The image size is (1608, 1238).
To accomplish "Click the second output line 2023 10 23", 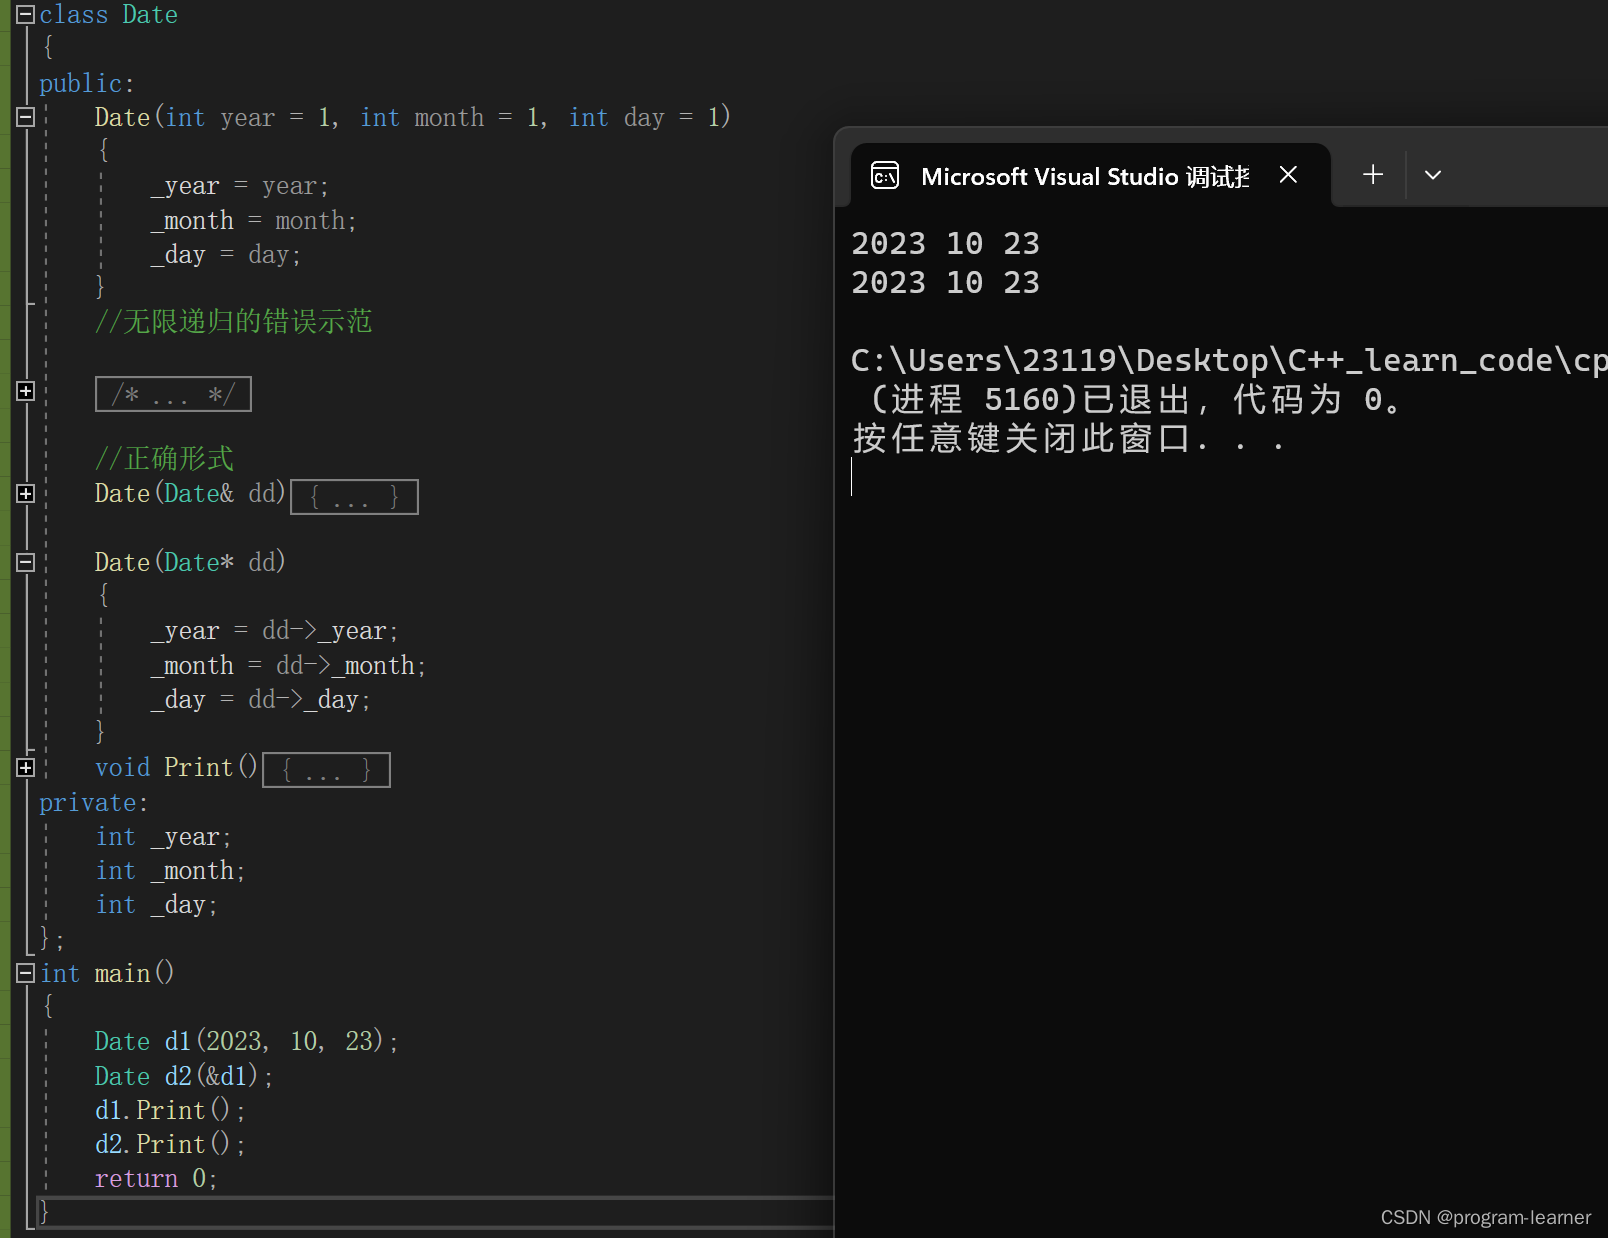I will pyautogui.click(x=945, y=282).
